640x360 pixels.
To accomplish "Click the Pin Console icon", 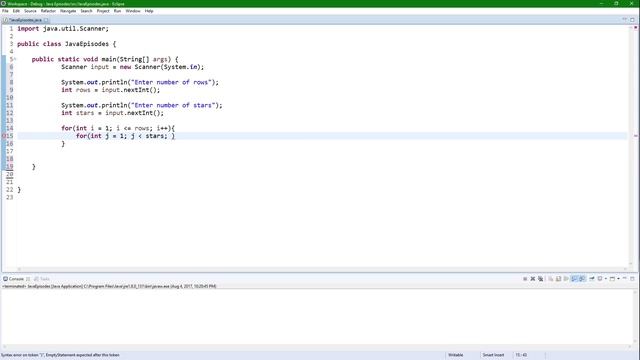I will (x=592, y=279).
